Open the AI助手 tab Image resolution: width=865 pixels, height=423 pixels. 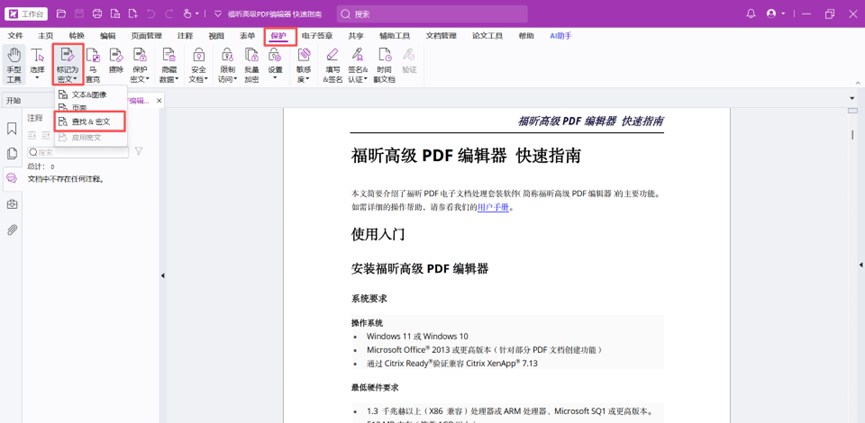[x=561, y=35]
